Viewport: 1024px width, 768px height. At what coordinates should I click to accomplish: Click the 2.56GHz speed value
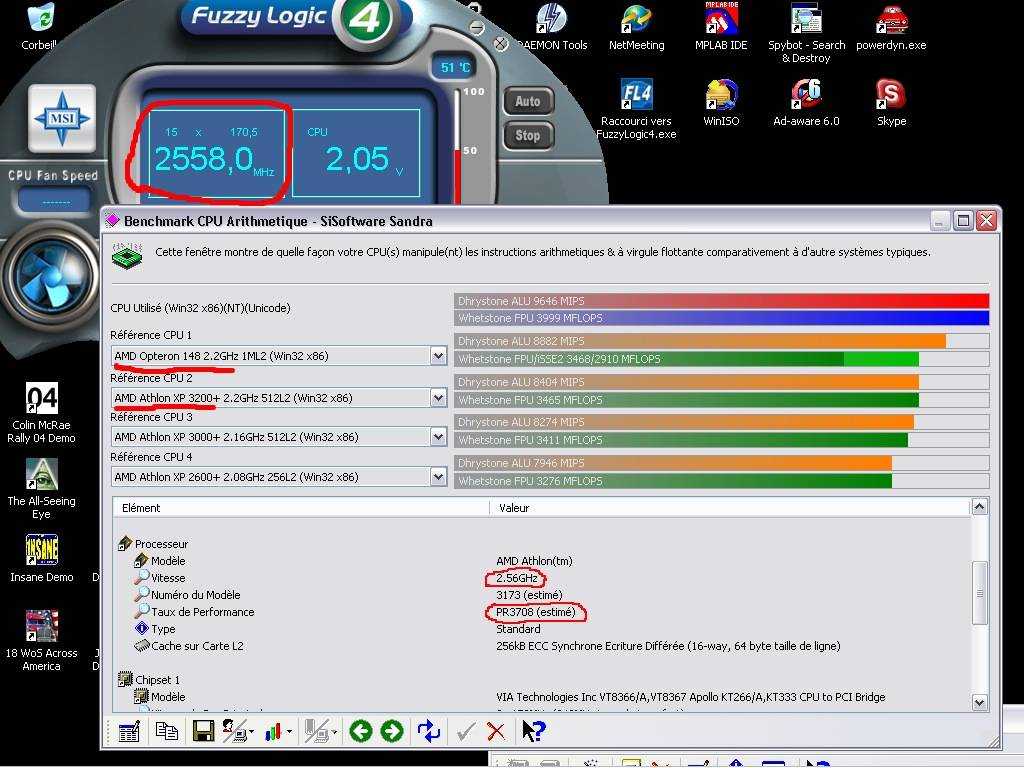pyautogui.click(x=517, y=578)
